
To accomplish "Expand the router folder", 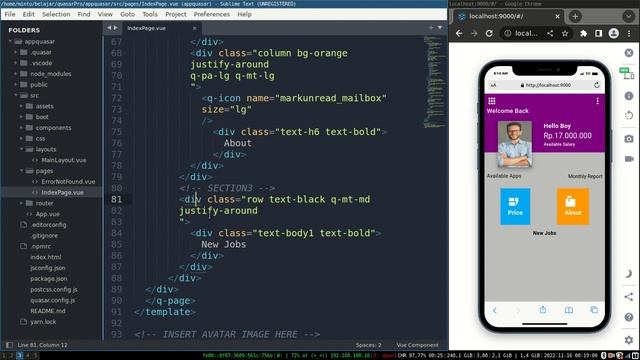I will point(21,203).
